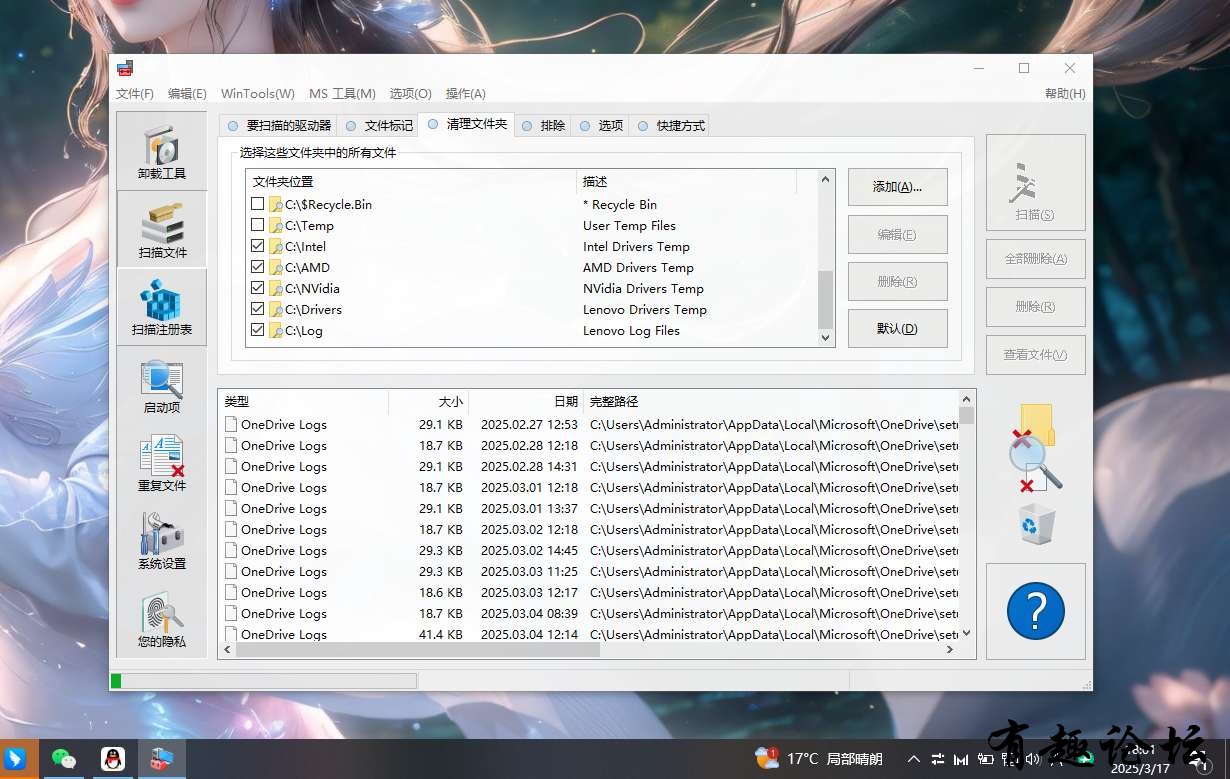Open the 编辑(E) menu
Screen dimensions: 1230x779
(187, 93)
